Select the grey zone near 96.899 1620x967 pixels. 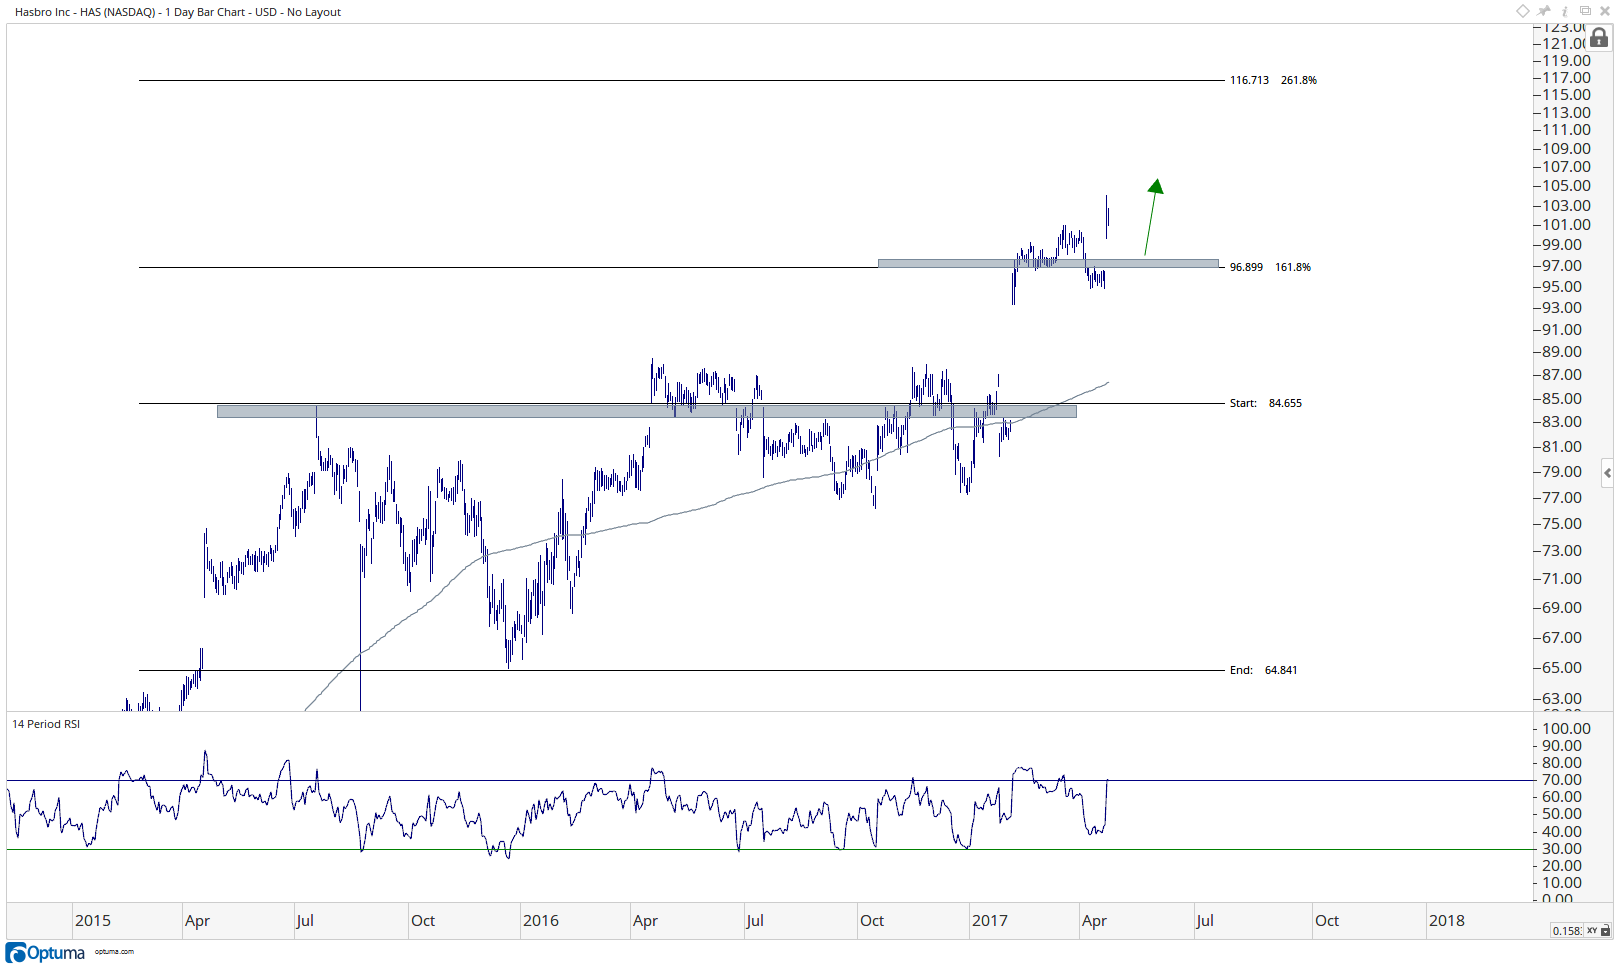point(1048,264)
